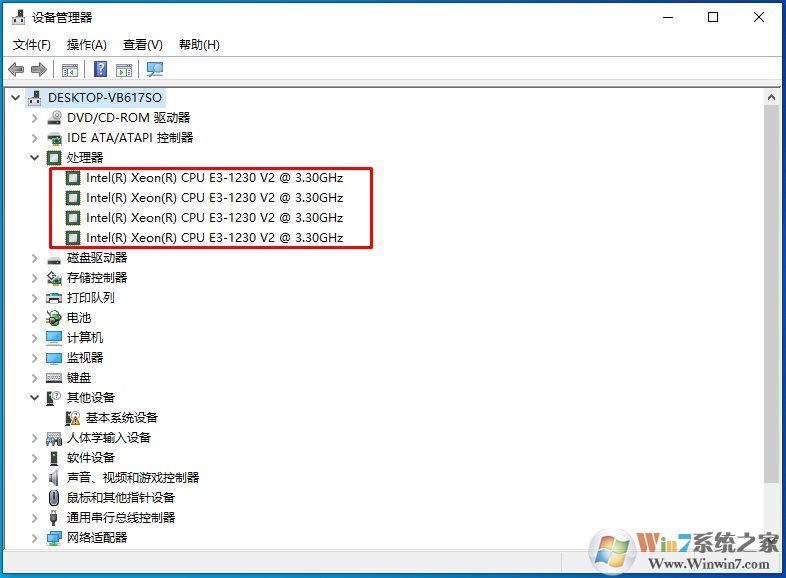Click the first Xeon E3-1230 processor icon
Viewport: 786px width, 578px height.
73,178
